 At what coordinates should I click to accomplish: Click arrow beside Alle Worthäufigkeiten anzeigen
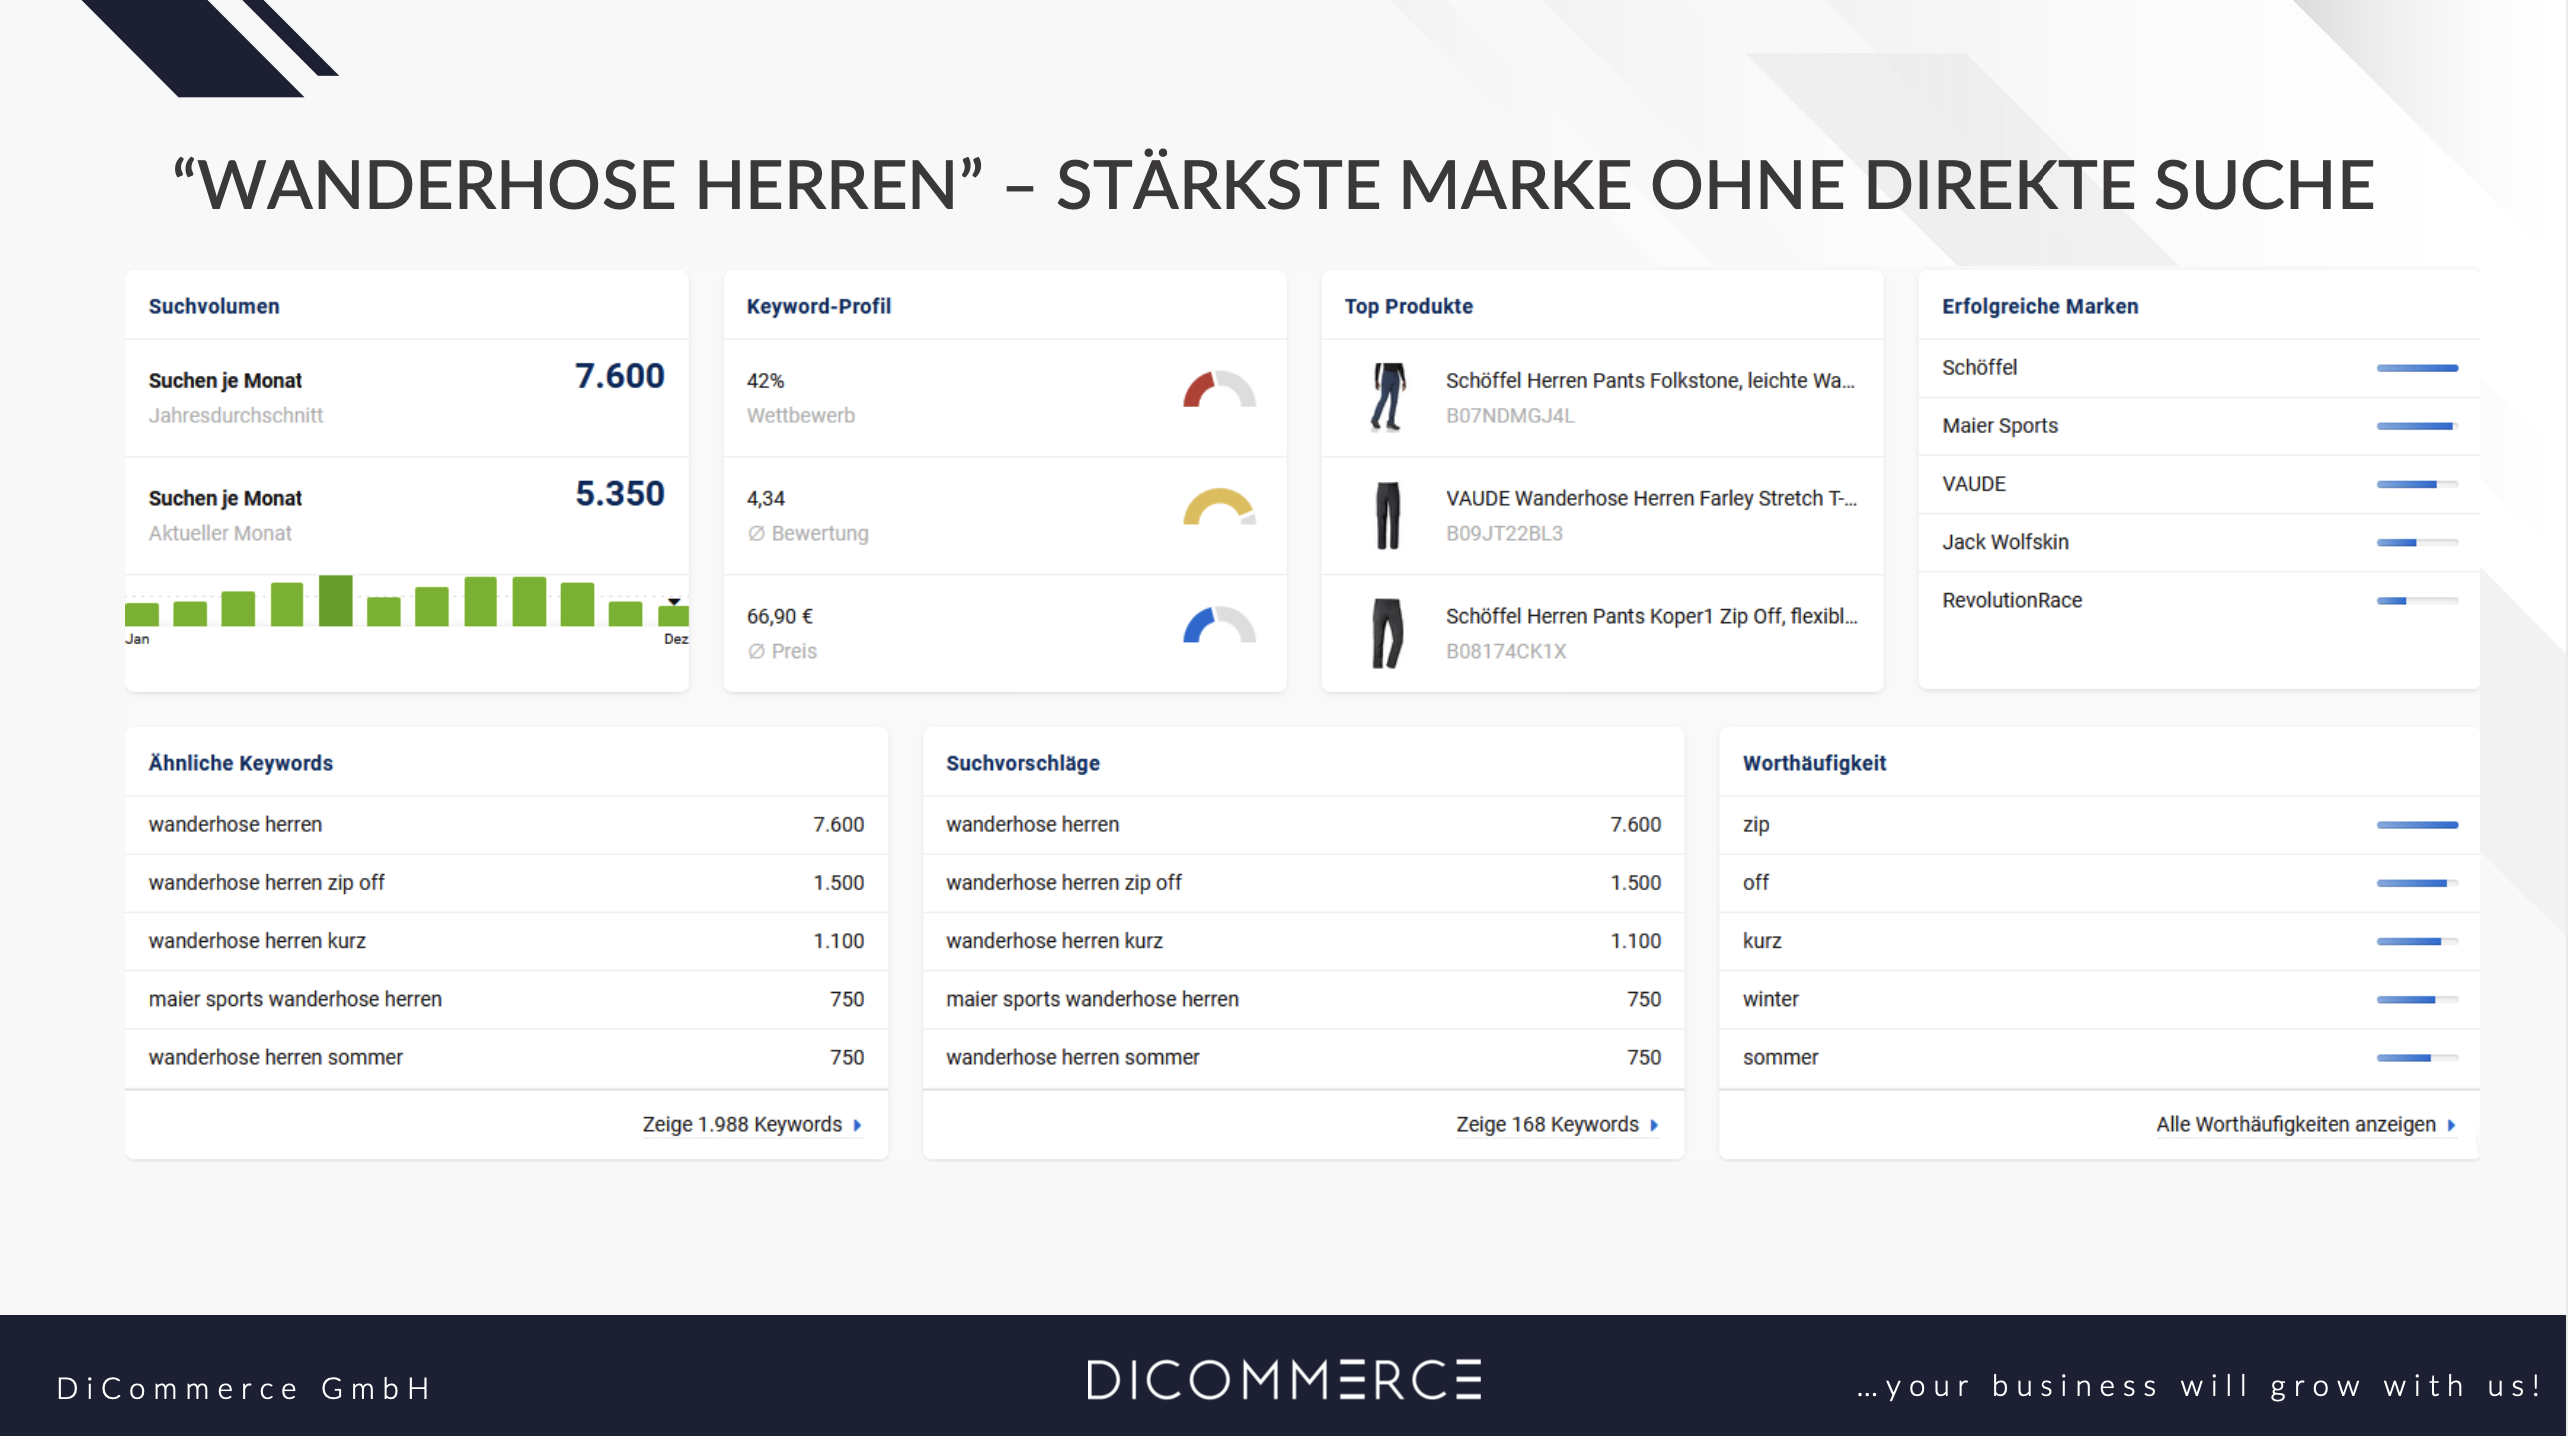[2451, 1125]
